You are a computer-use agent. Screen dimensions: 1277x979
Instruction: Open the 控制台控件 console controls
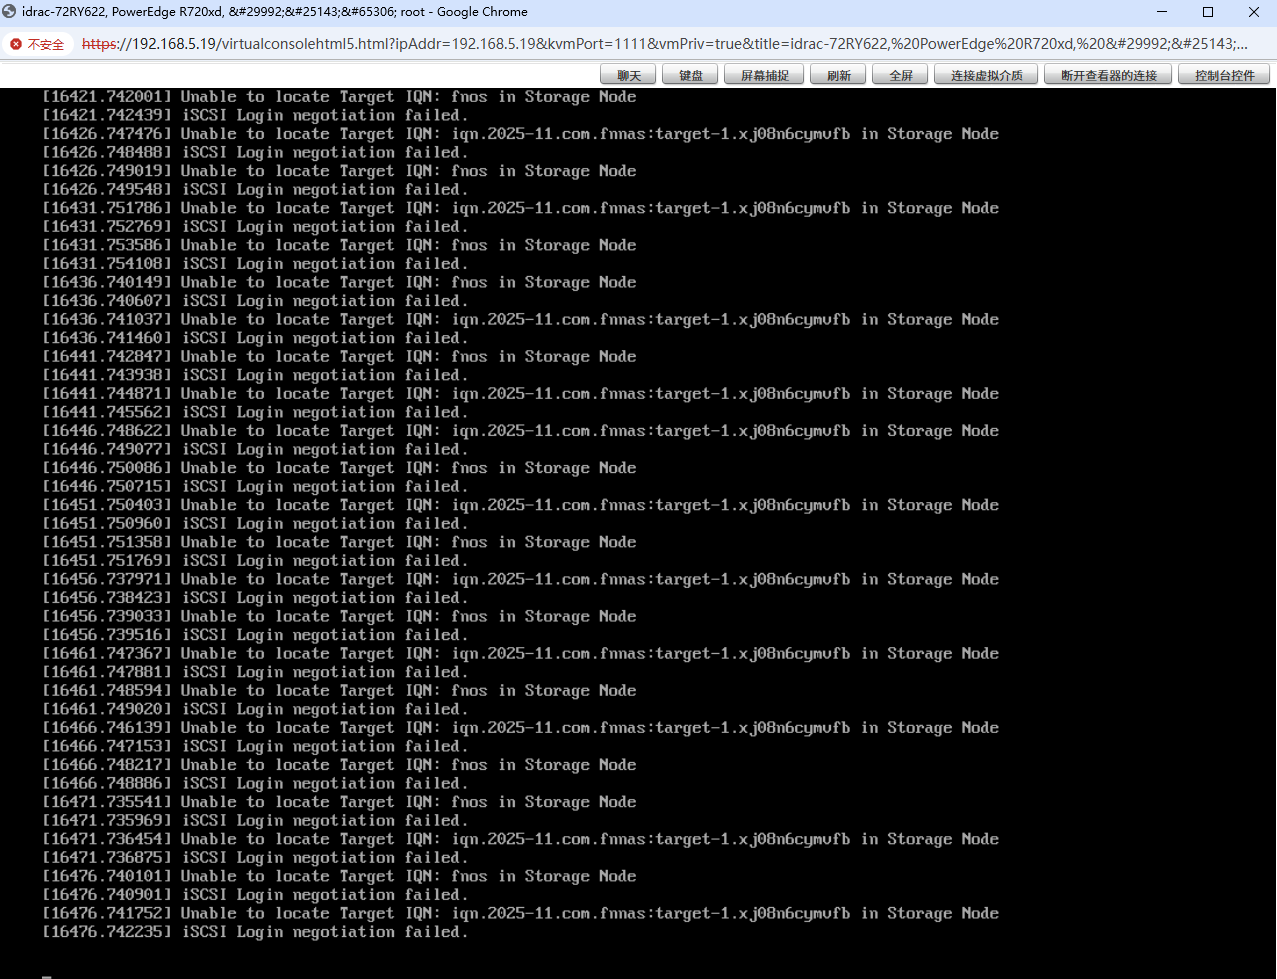pos(1224,75)
